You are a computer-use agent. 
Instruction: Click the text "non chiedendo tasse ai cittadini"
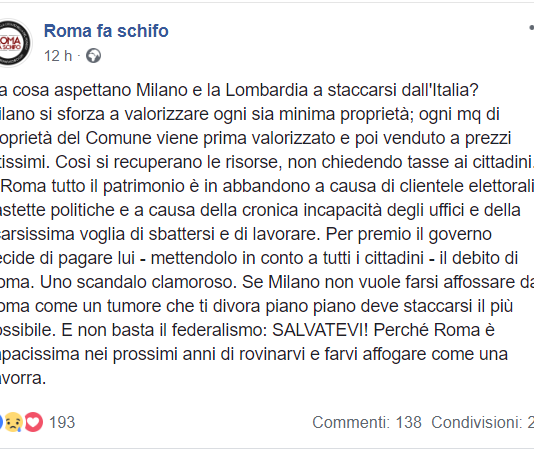click(410, 162)
